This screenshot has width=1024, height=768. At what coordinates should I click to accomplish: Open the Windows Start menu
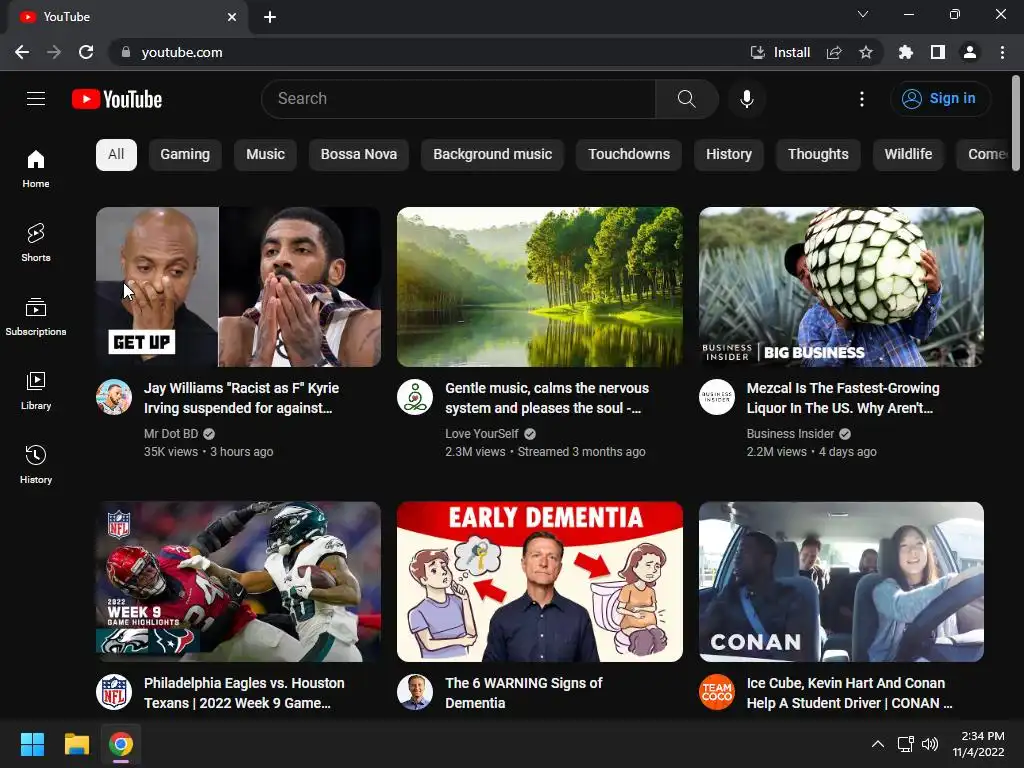point(32,744)
